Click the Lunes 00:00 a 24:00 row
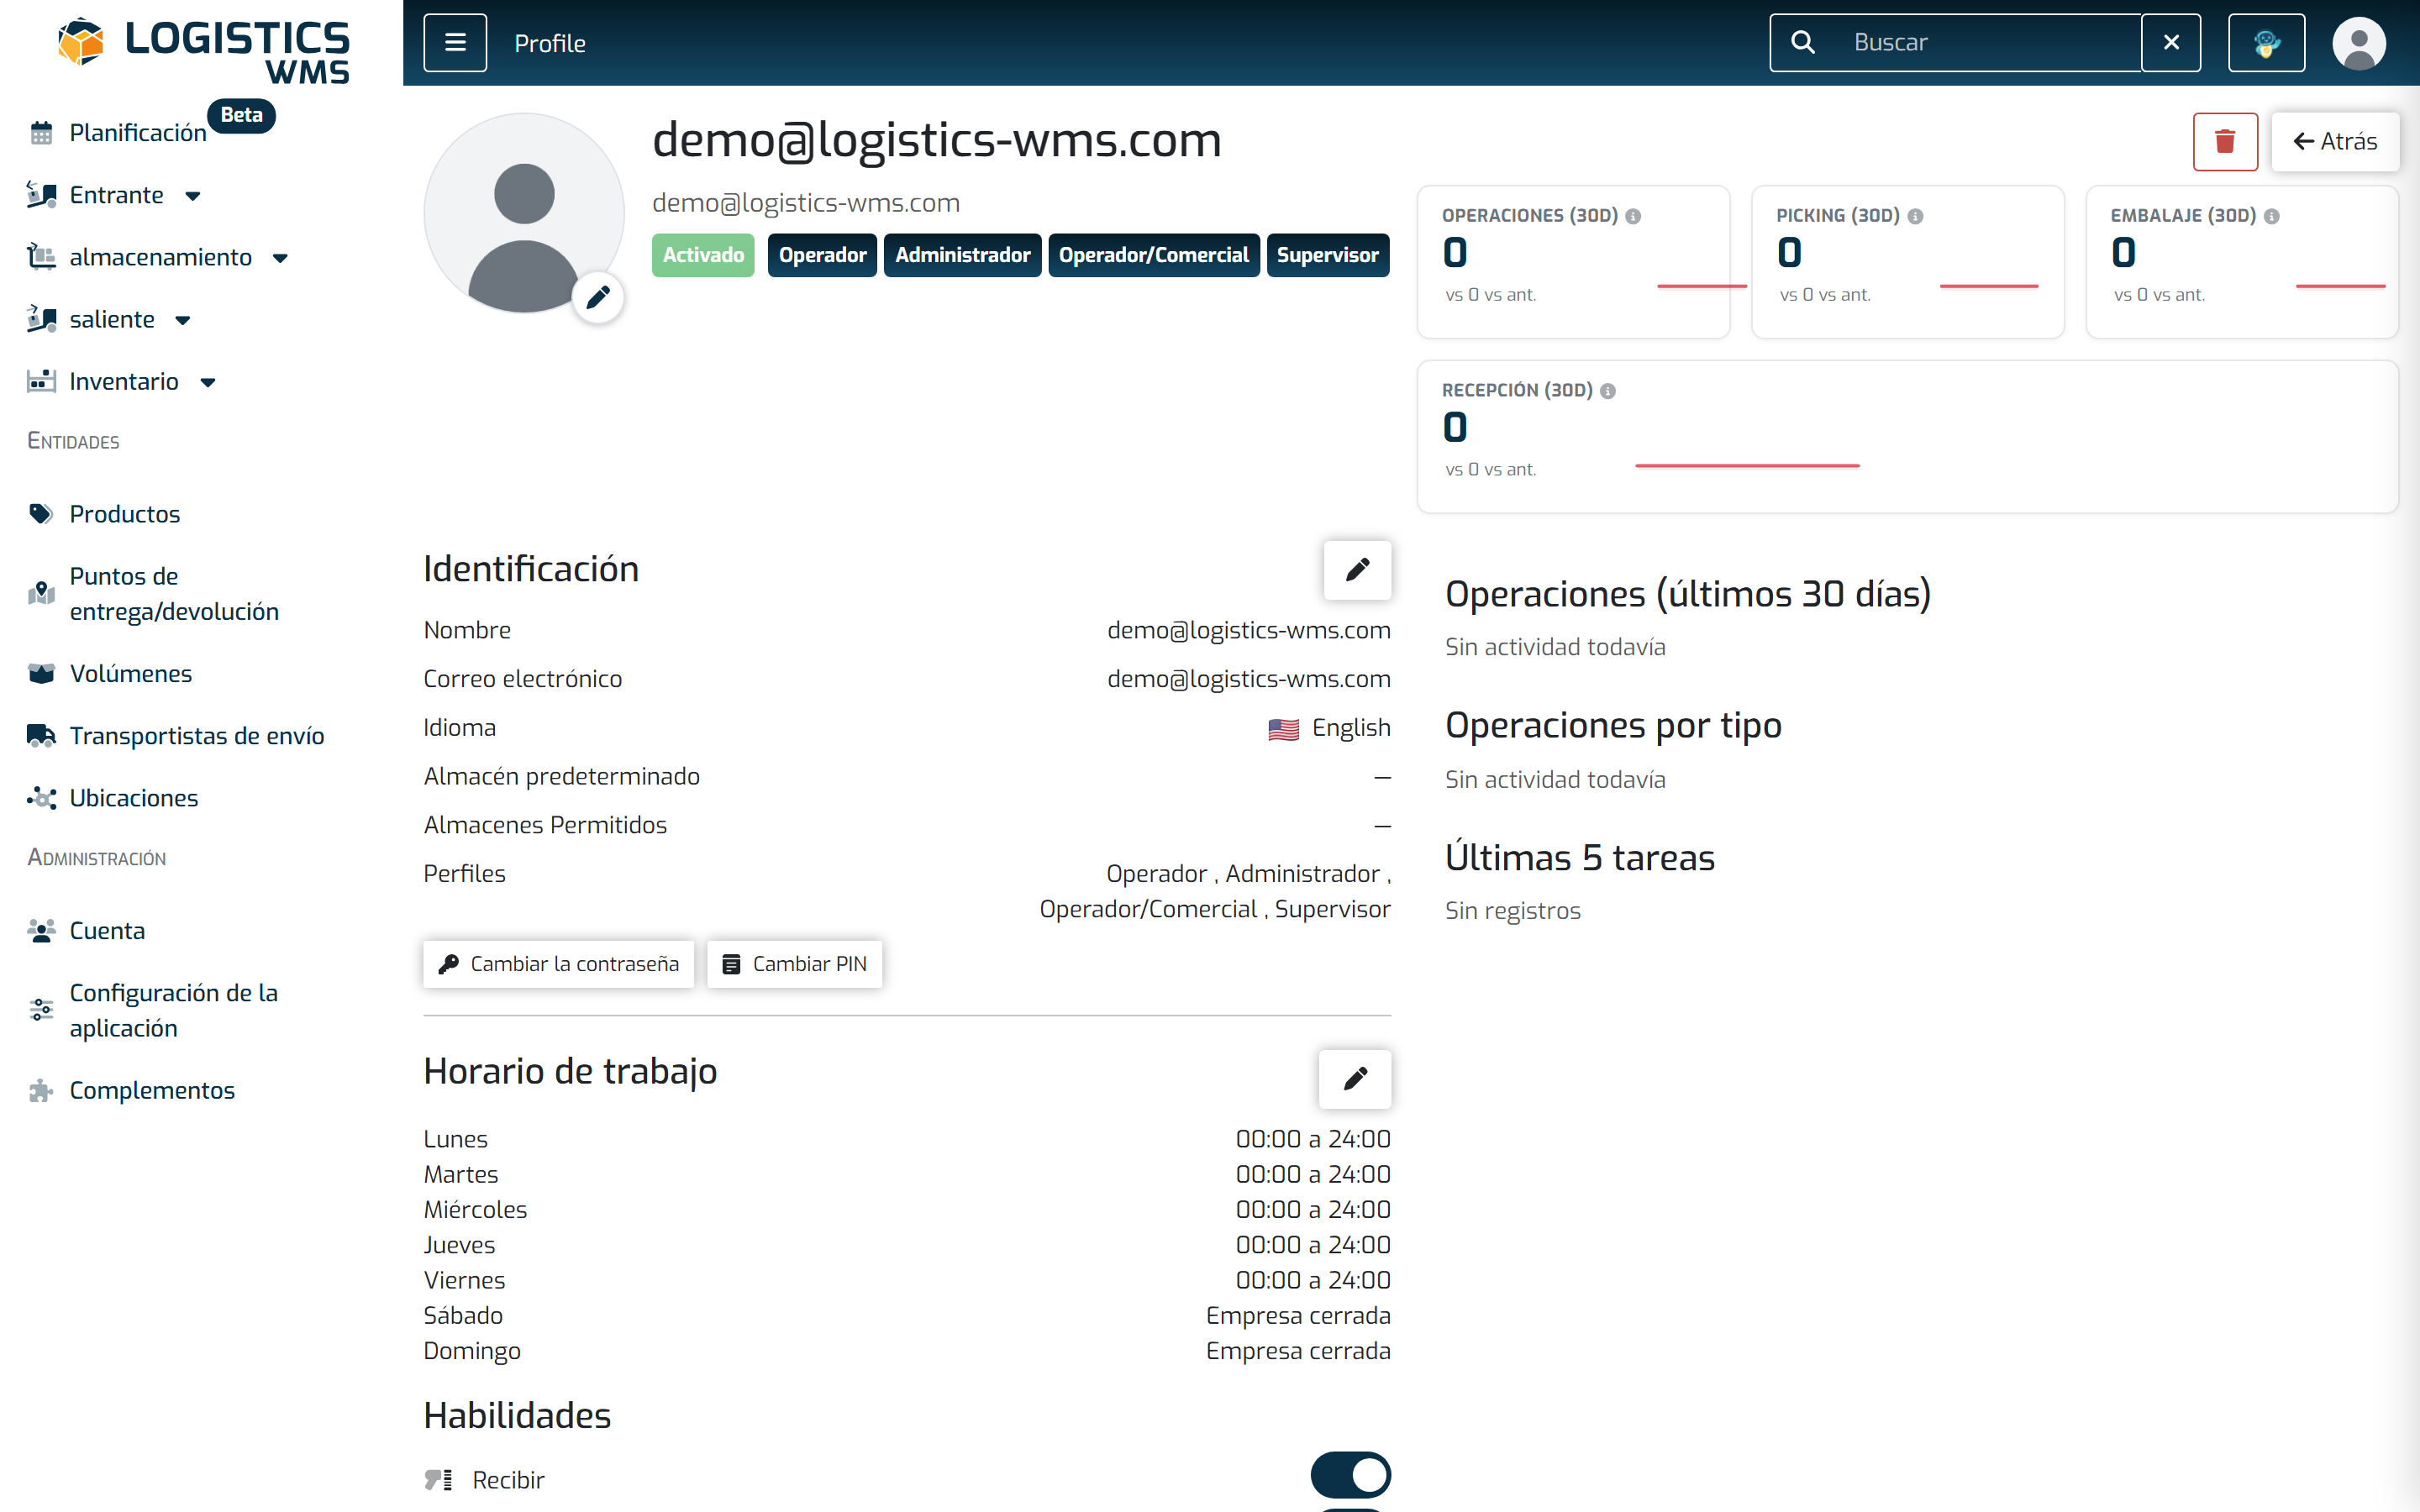The image size is (2420, 1512). 907,1140
